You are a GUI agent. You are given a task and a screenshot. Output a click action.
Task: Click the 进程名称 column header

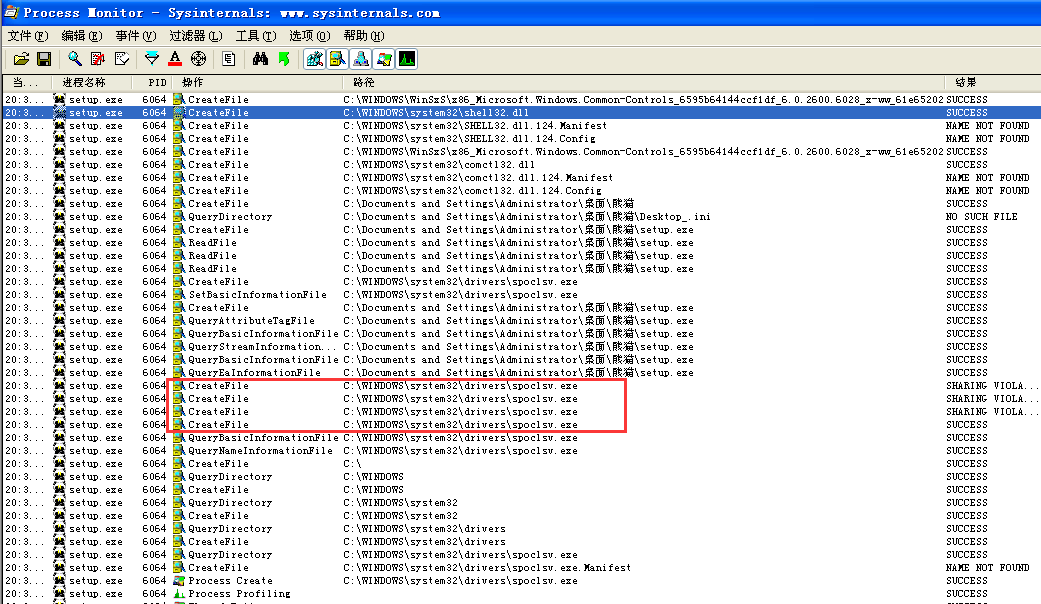pos(83,82)
